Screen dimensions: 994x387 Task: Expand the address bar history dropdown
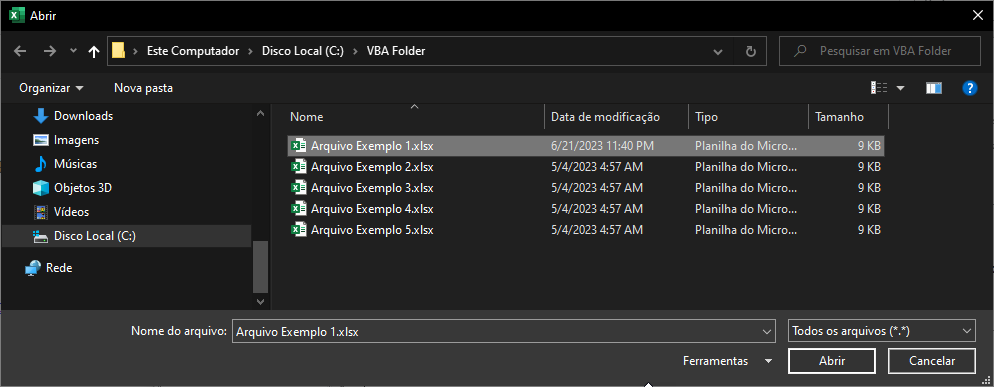click(718, 51)
